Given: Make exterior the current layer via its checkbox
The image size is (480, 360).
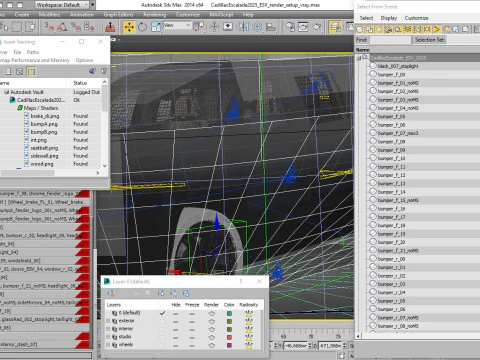Looking at the screenshot, I should click(162, 321).
